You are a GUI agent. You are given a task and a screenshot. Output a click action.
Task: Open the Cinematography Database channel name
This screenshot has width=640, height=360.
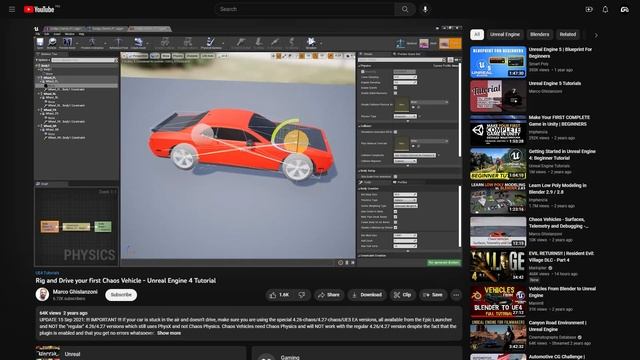pyautogui.click(x=552, y=337)
